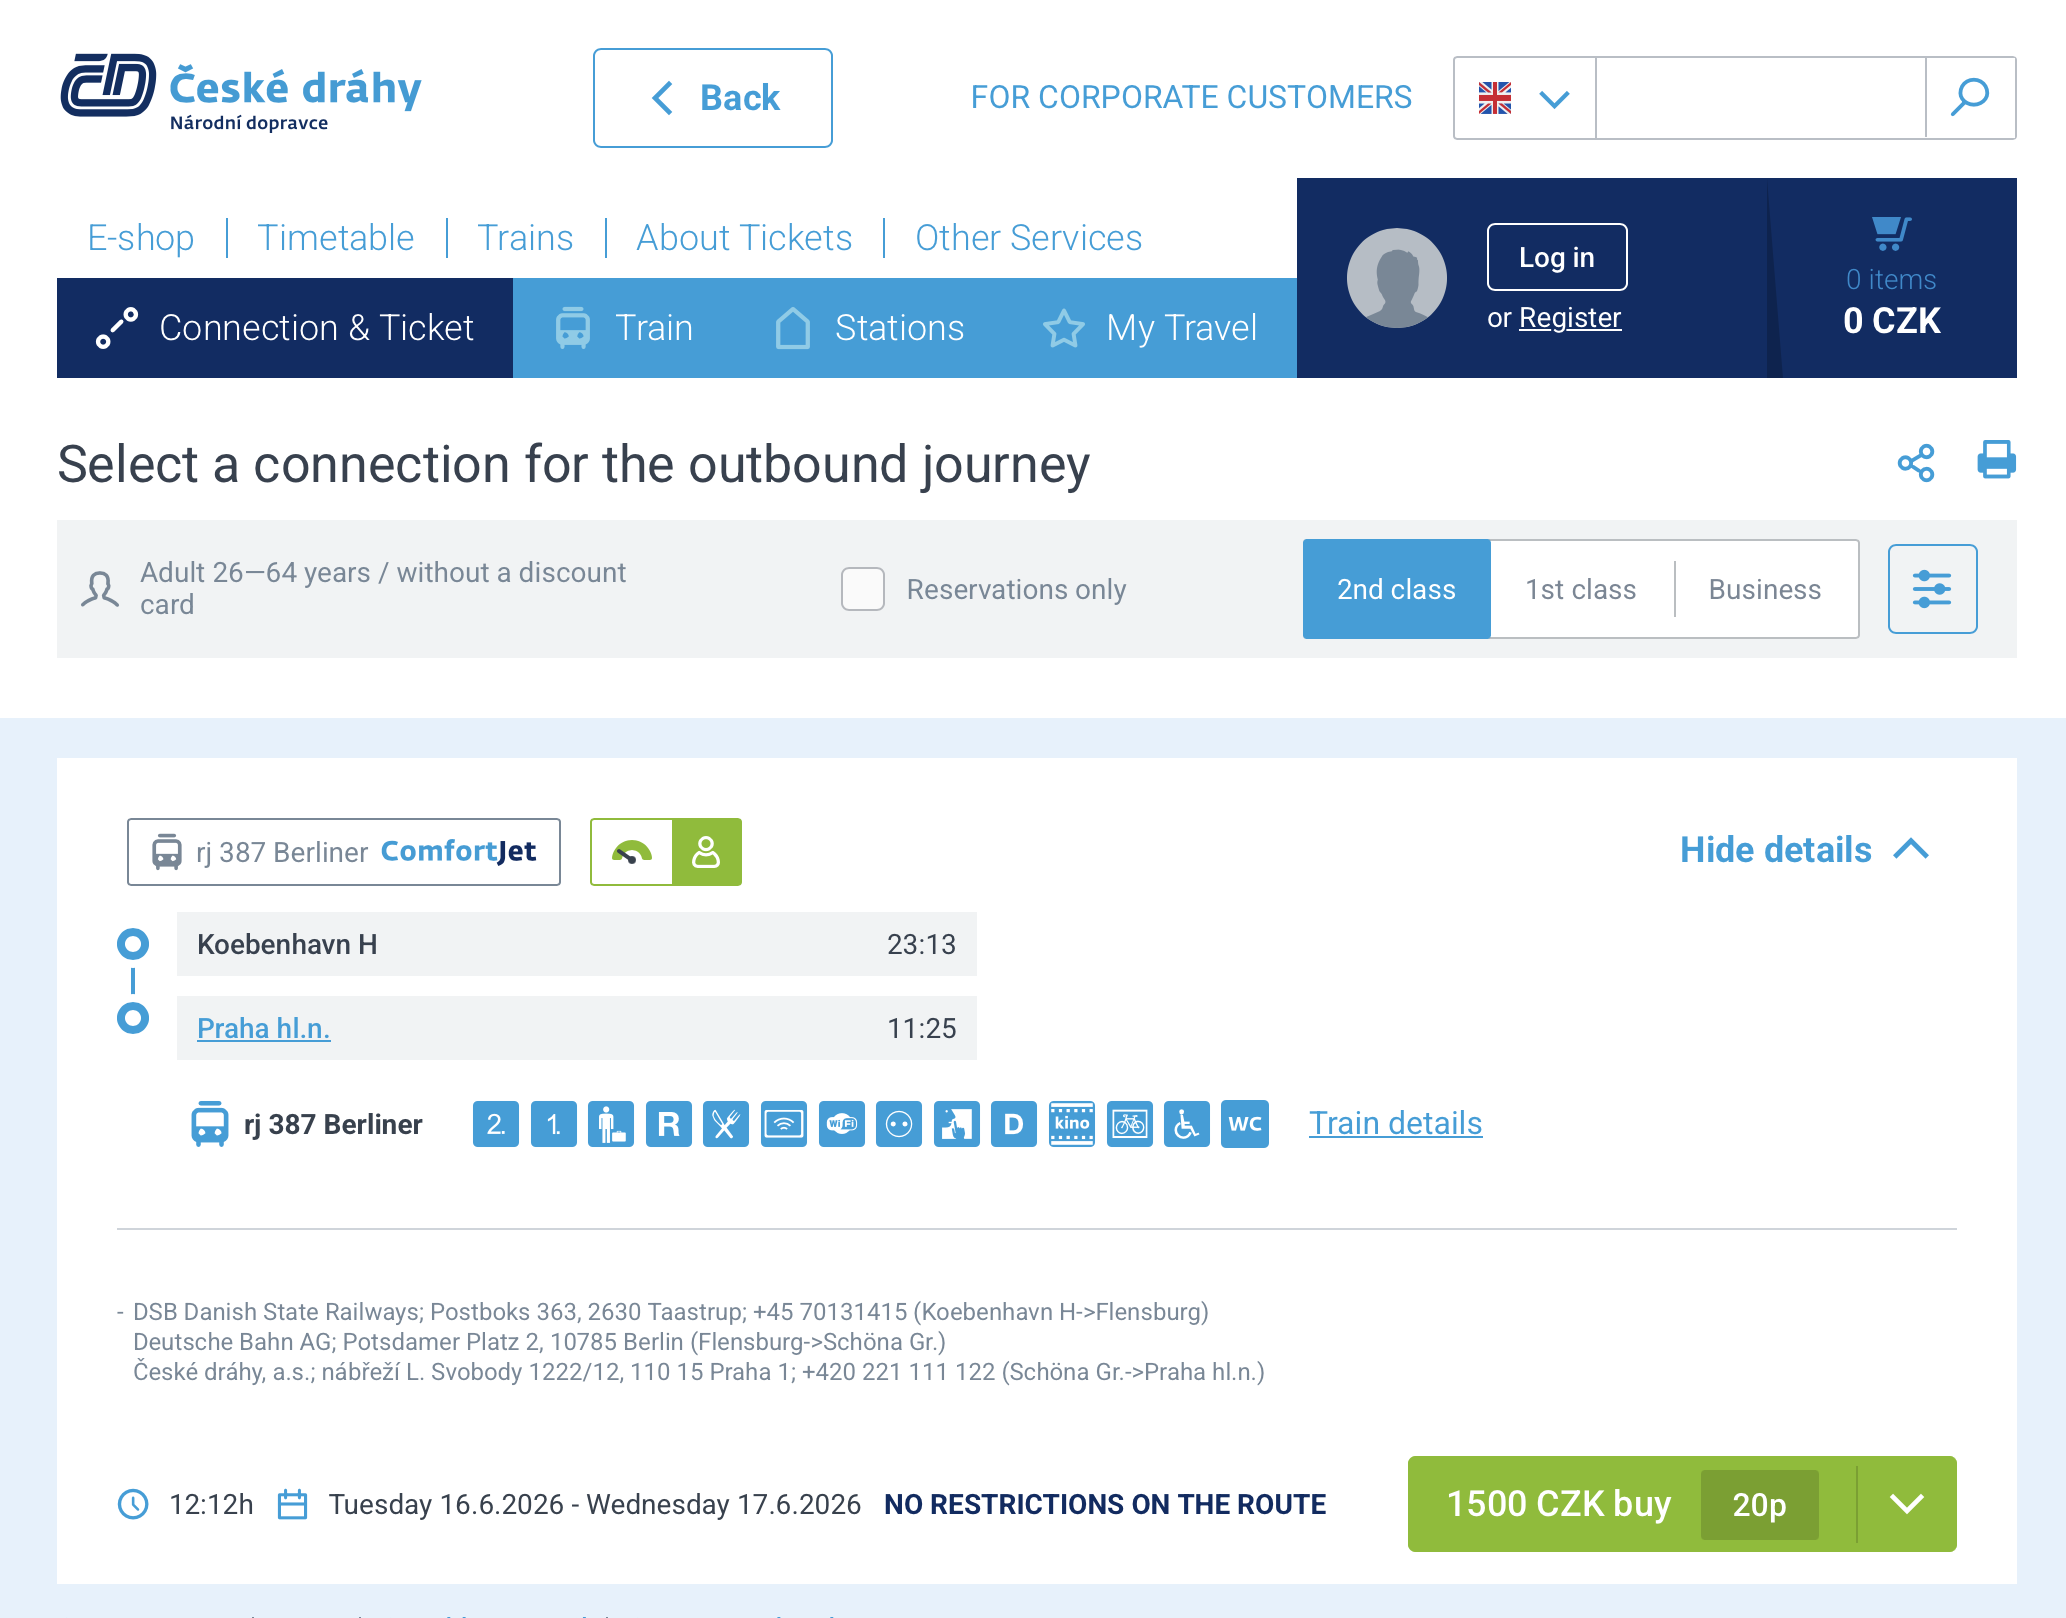2066x1618 pixels.
Task: Click the kino cinema service icon
Action: point(1071,1124)
